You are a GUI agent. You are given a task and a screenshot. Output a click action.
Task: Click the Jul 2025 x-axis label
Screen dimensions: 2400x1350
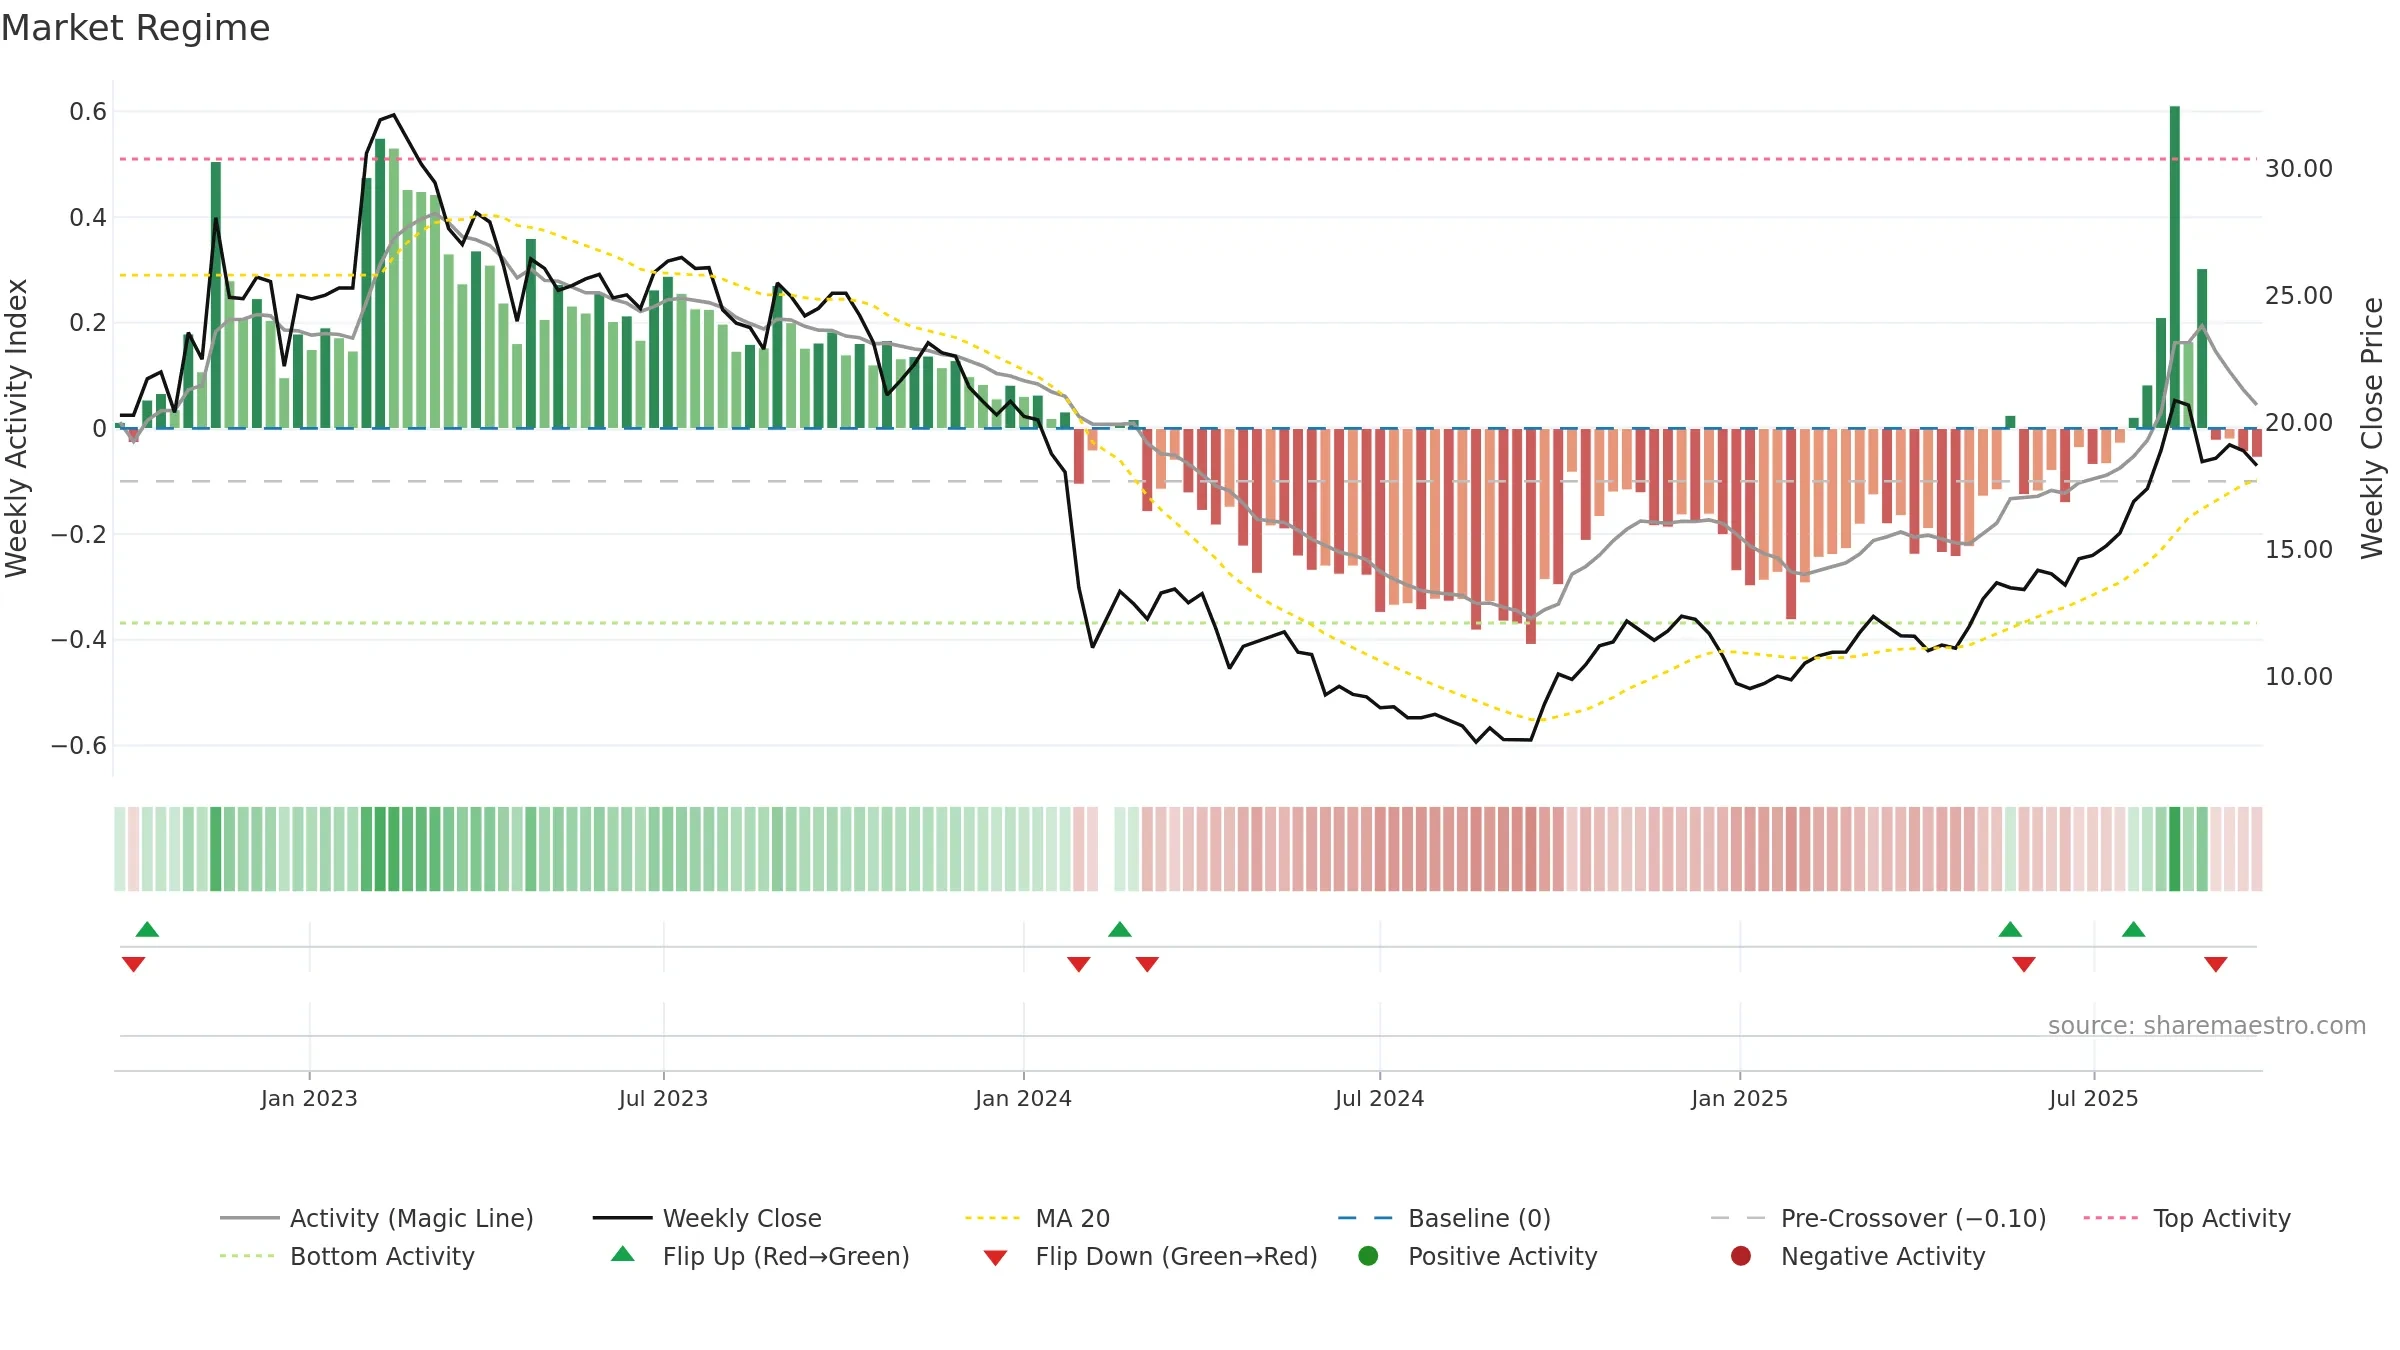[x=2093, y=1098]
